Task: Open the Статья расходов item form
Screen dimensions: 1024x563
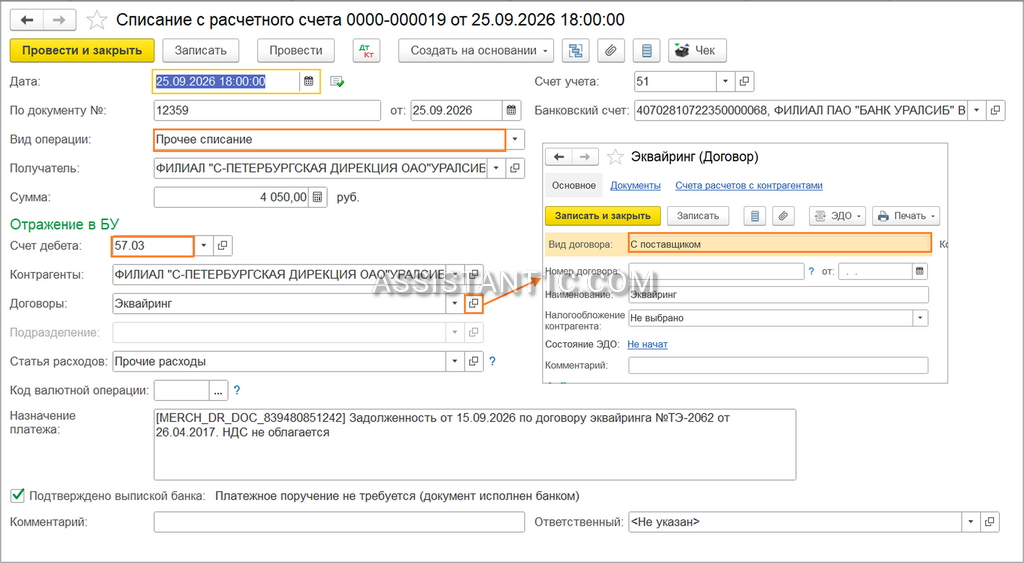Action: click(473, 361)
